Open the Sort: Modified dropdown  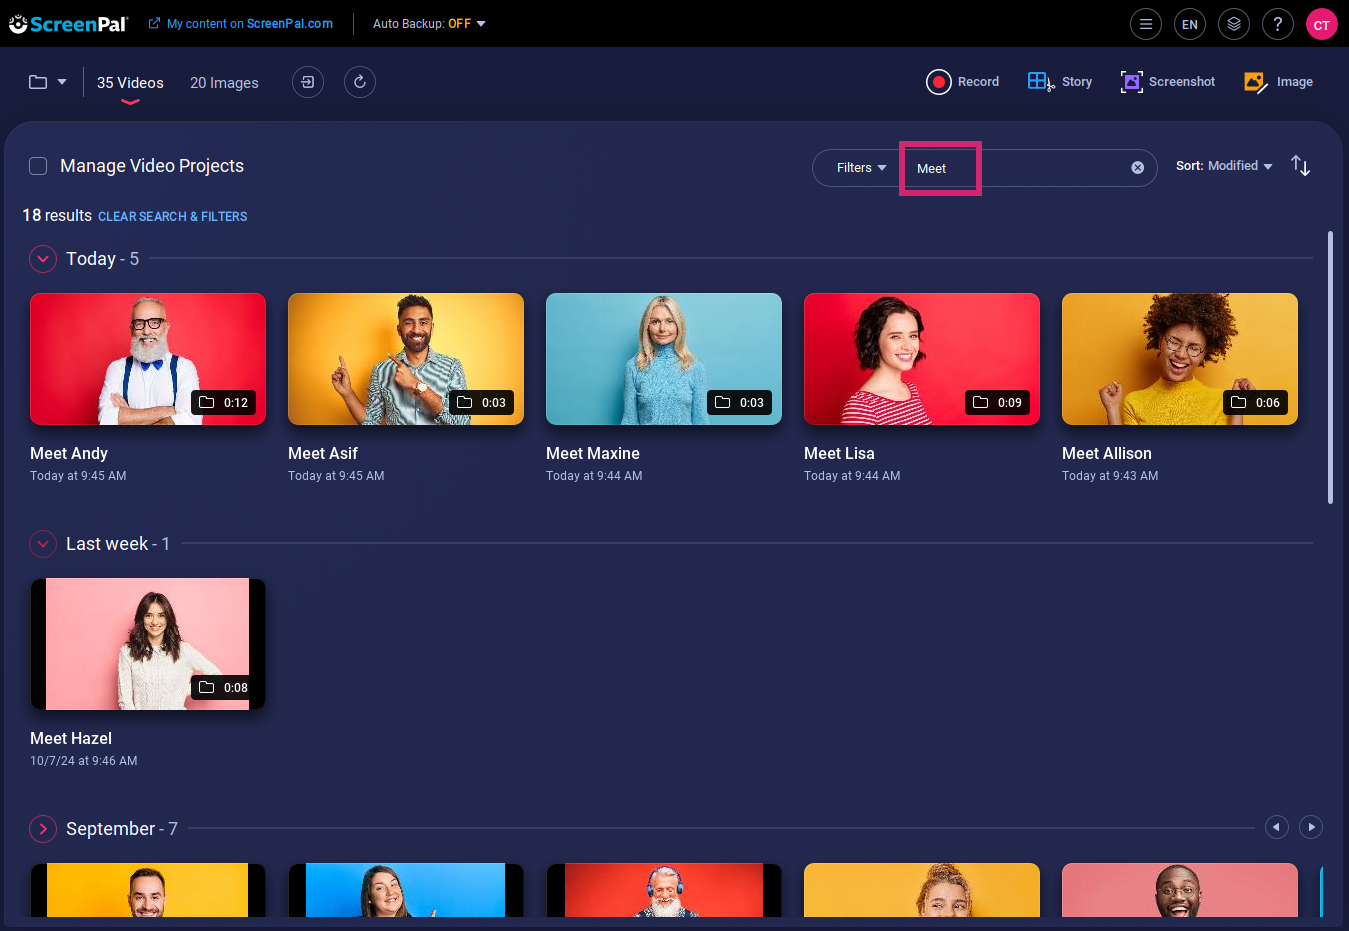1224,166
